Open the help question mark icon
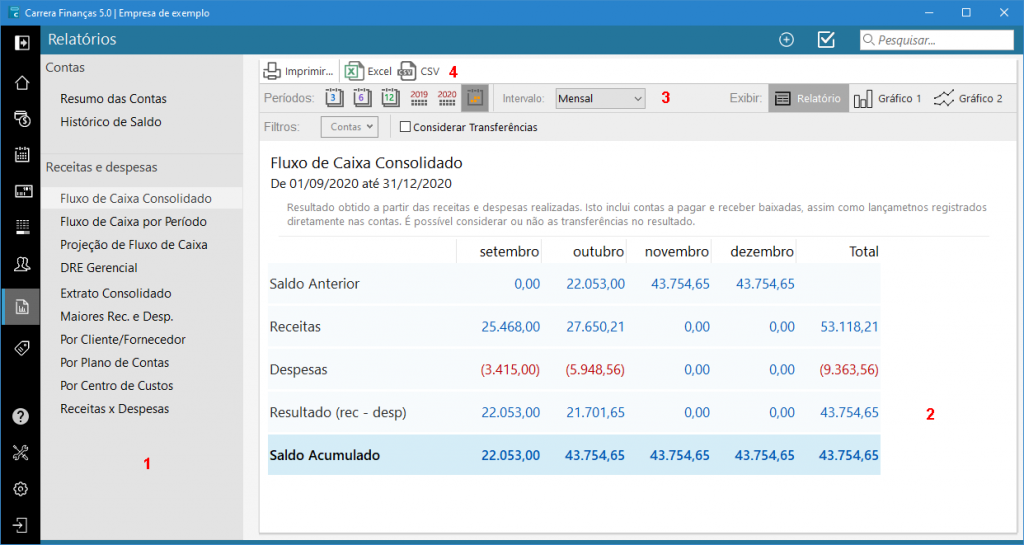1024x545 pixels. 21,416
